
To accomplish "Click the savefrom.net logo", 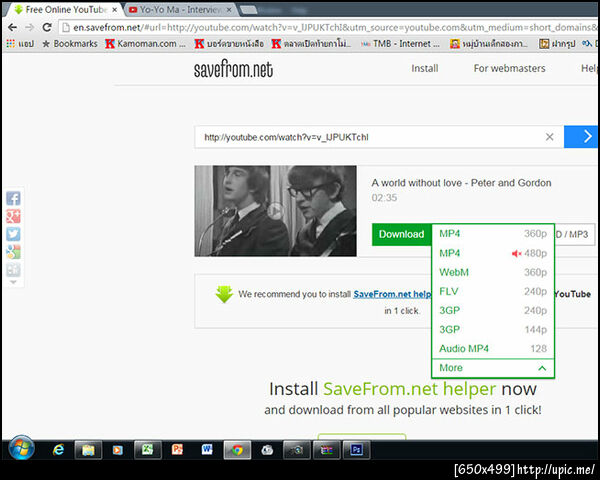I will (x=233, y=69).
